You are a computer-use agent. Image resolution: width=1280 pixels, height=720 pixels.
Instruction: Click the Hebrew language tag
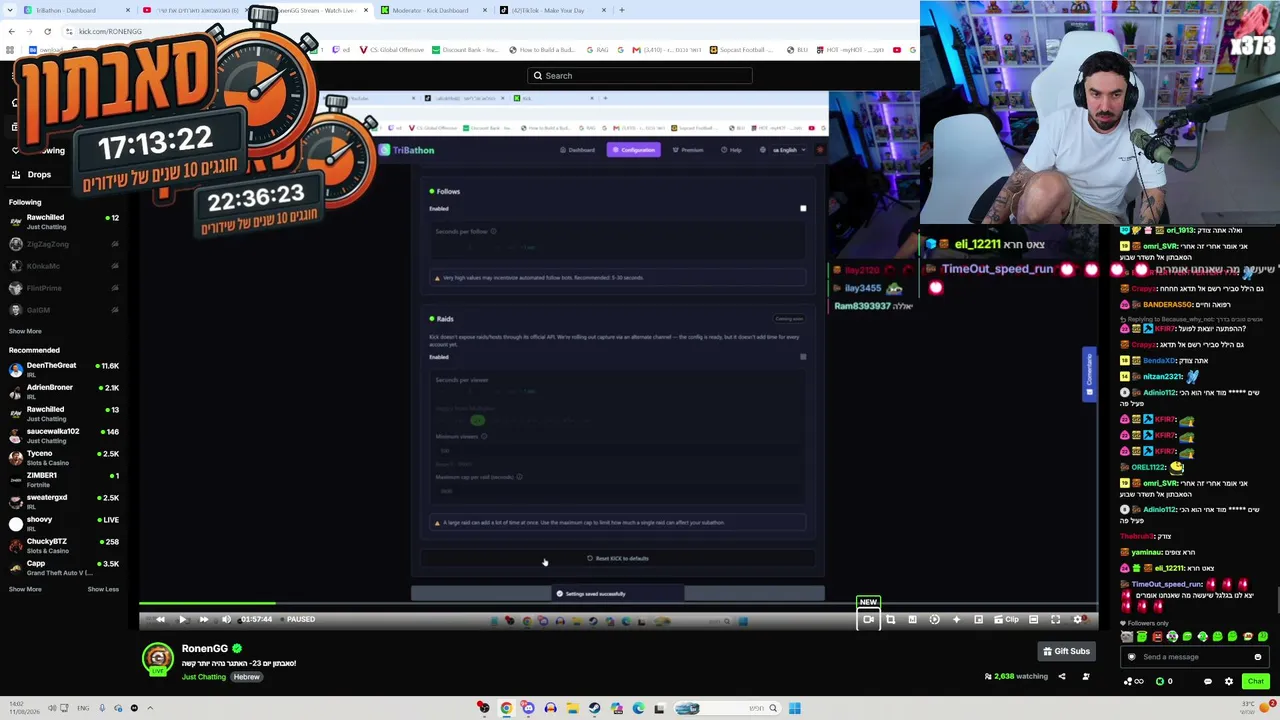[x=247, y=677]
